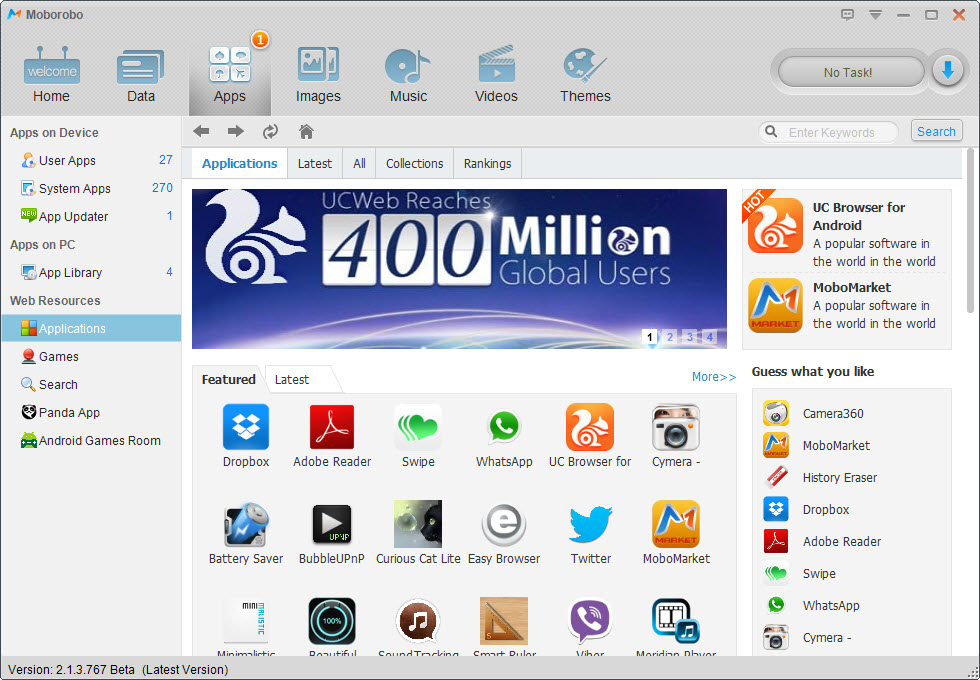This screenshot has width=980, height=680.
Task: Open the download manager arrow button
Action: (x=947, y=71)
